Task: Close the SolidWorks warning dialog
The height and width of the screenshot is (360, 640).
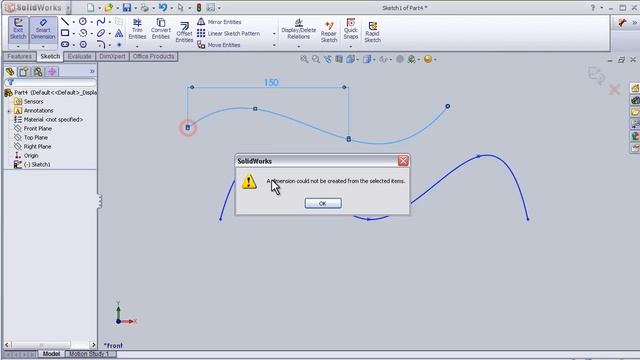Action: pos(403,161)
